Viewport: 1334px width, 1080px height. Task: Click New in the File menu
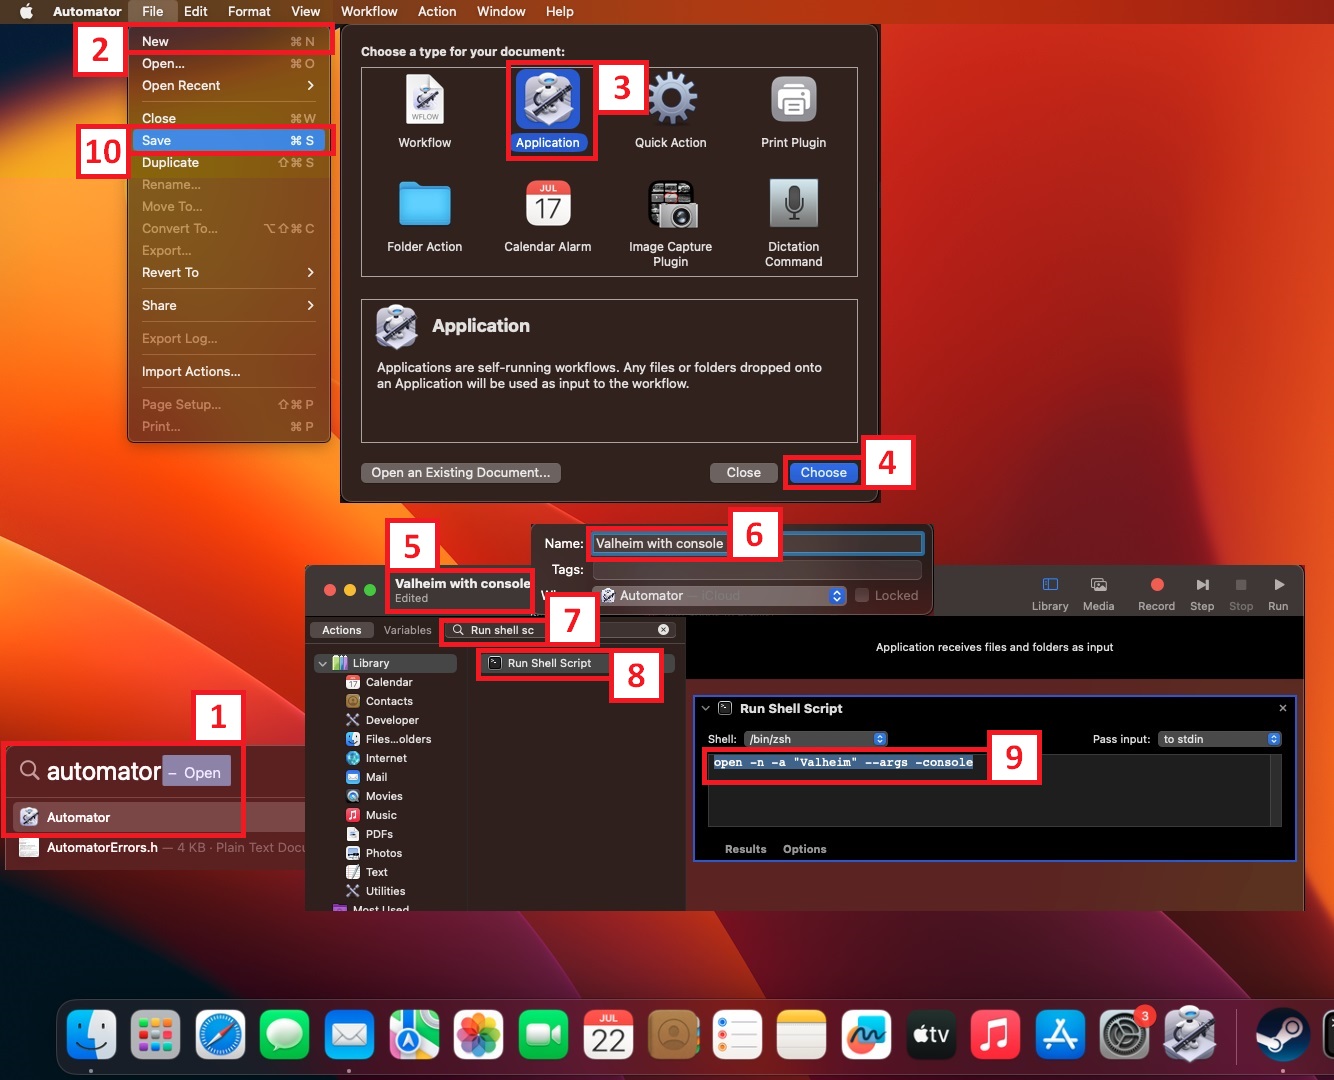point(228,42)
